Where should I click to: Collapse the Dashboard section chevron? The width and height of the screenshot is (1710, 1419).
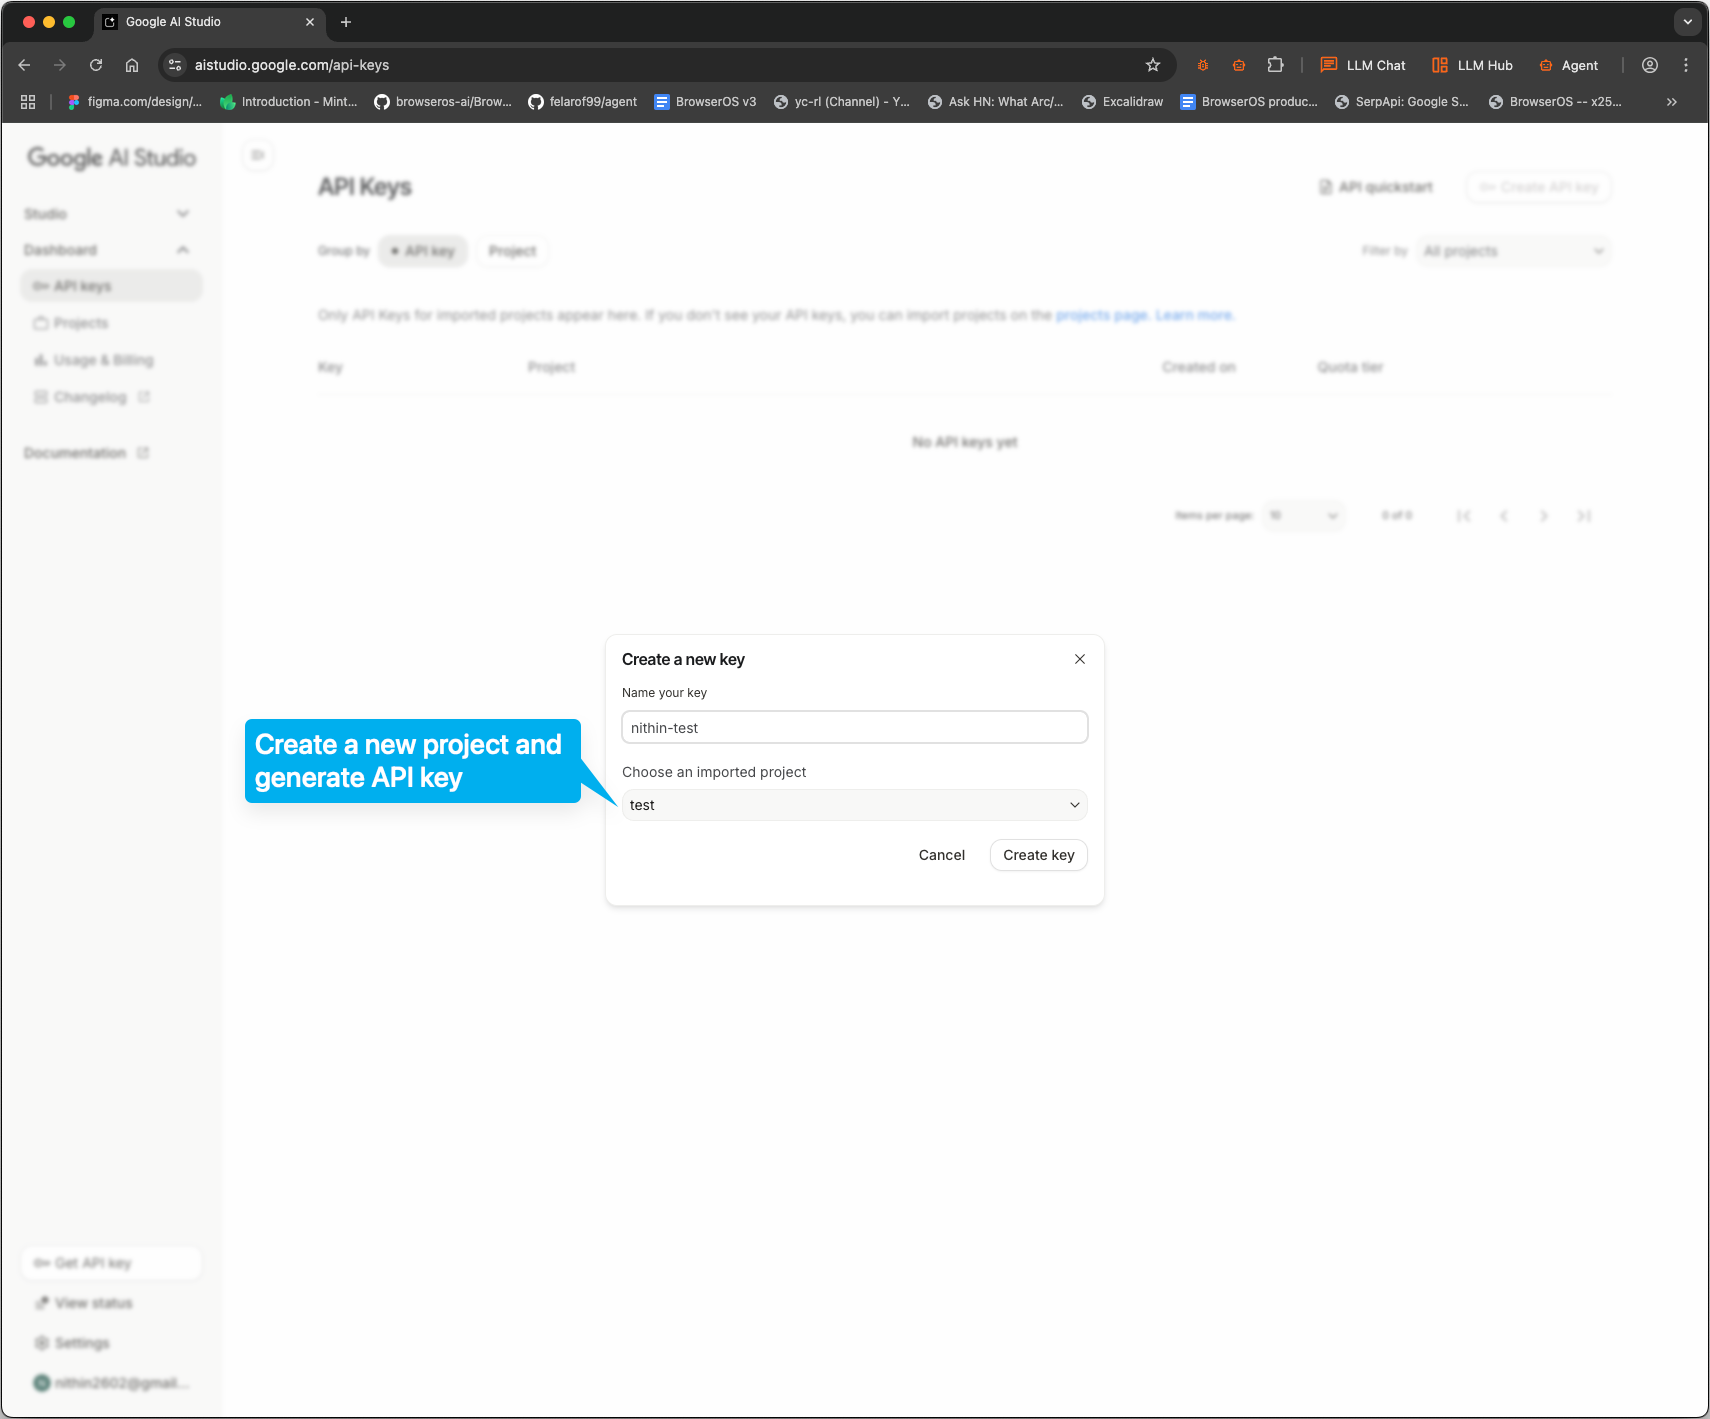[182, 249]
